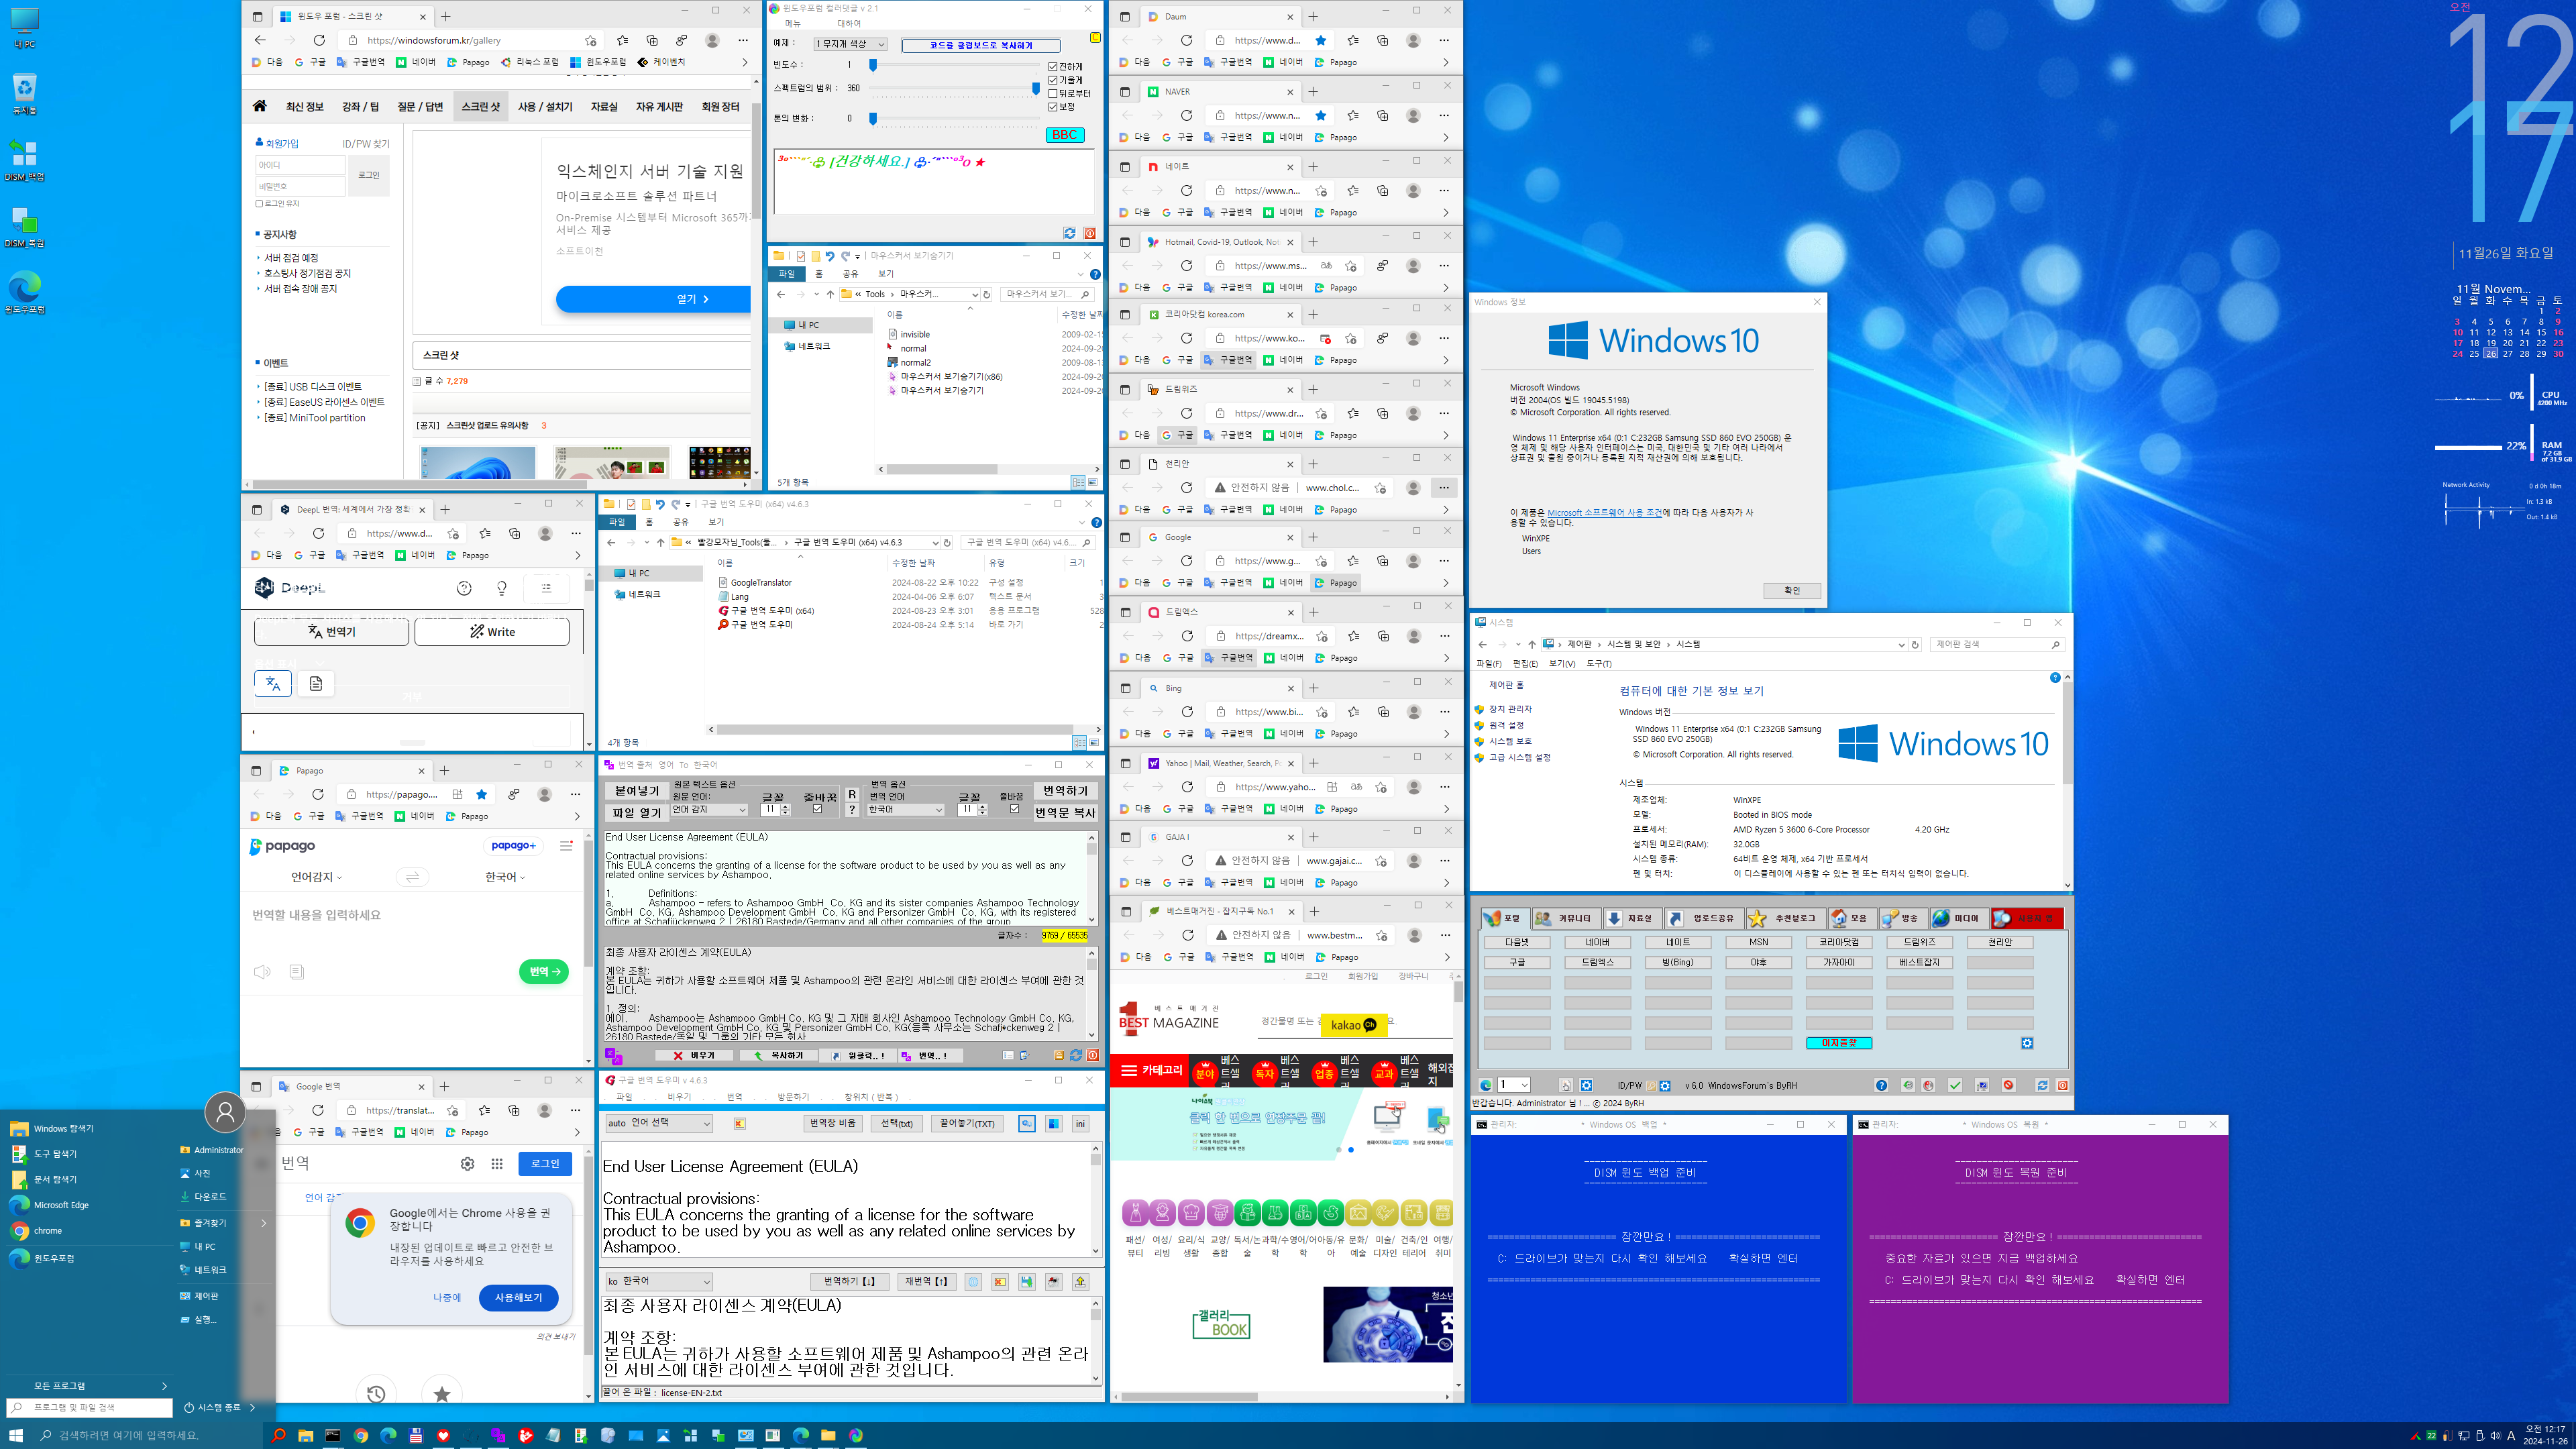The height and width of the screenshot is (1449, 2576).
Task: Click the Microsoft 소프트웨어 사용 조건 link
Action: click(x=1604, y=513)
